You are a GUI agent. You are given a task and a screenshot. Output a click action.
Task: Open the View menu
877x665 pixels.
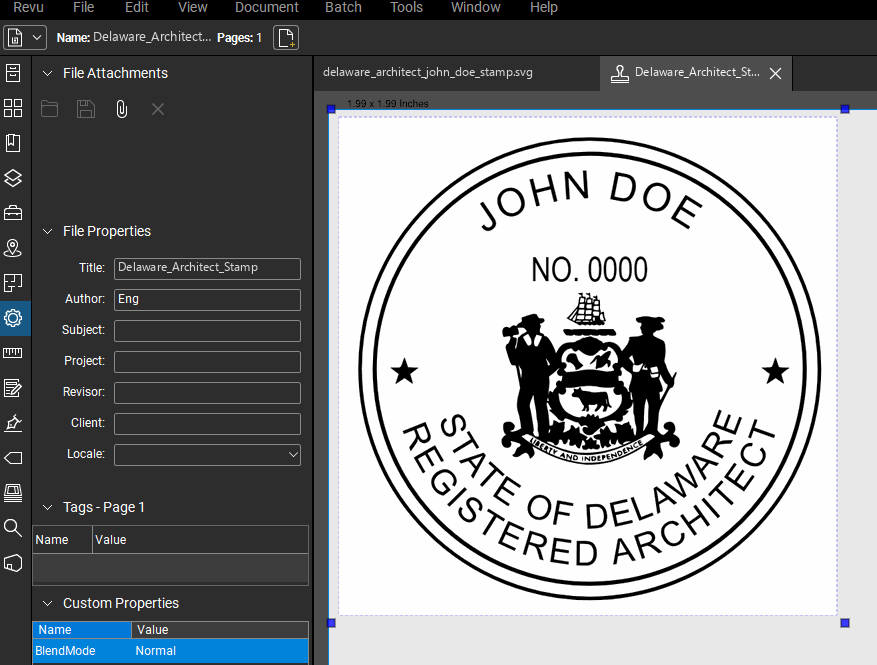point(192,7)
